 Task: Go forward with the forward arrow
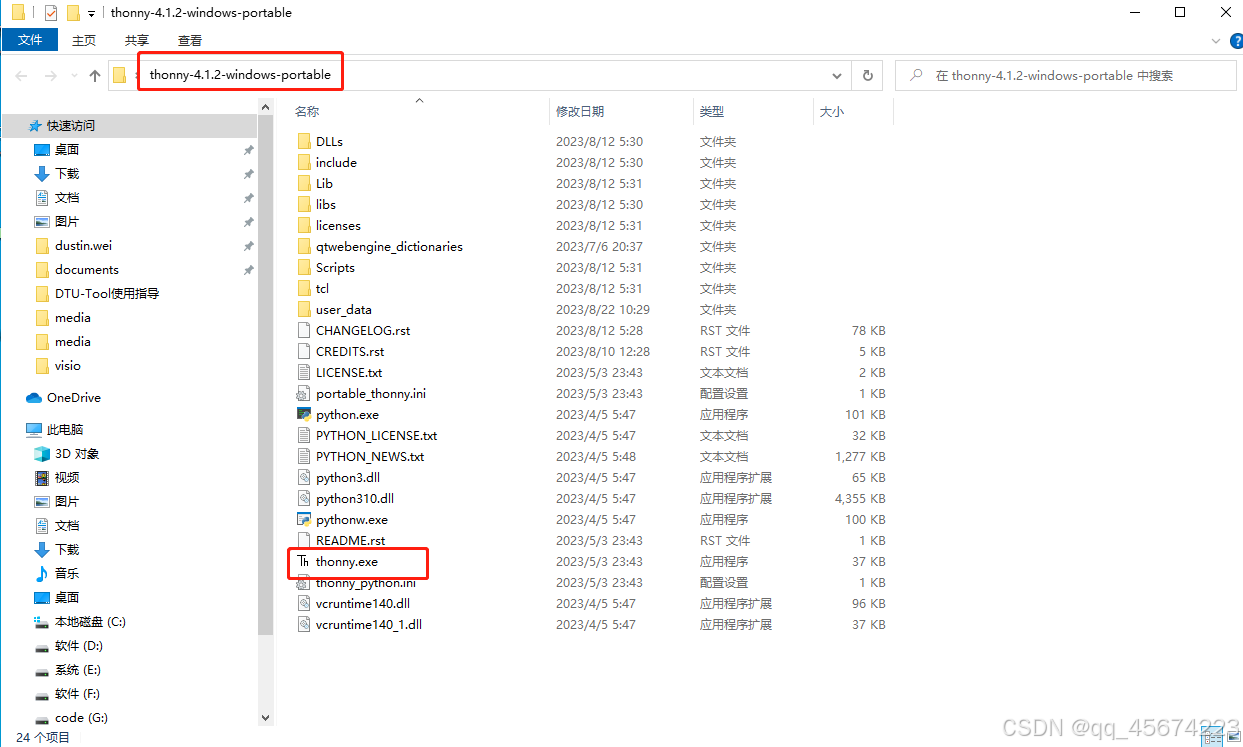click(50, 75)
